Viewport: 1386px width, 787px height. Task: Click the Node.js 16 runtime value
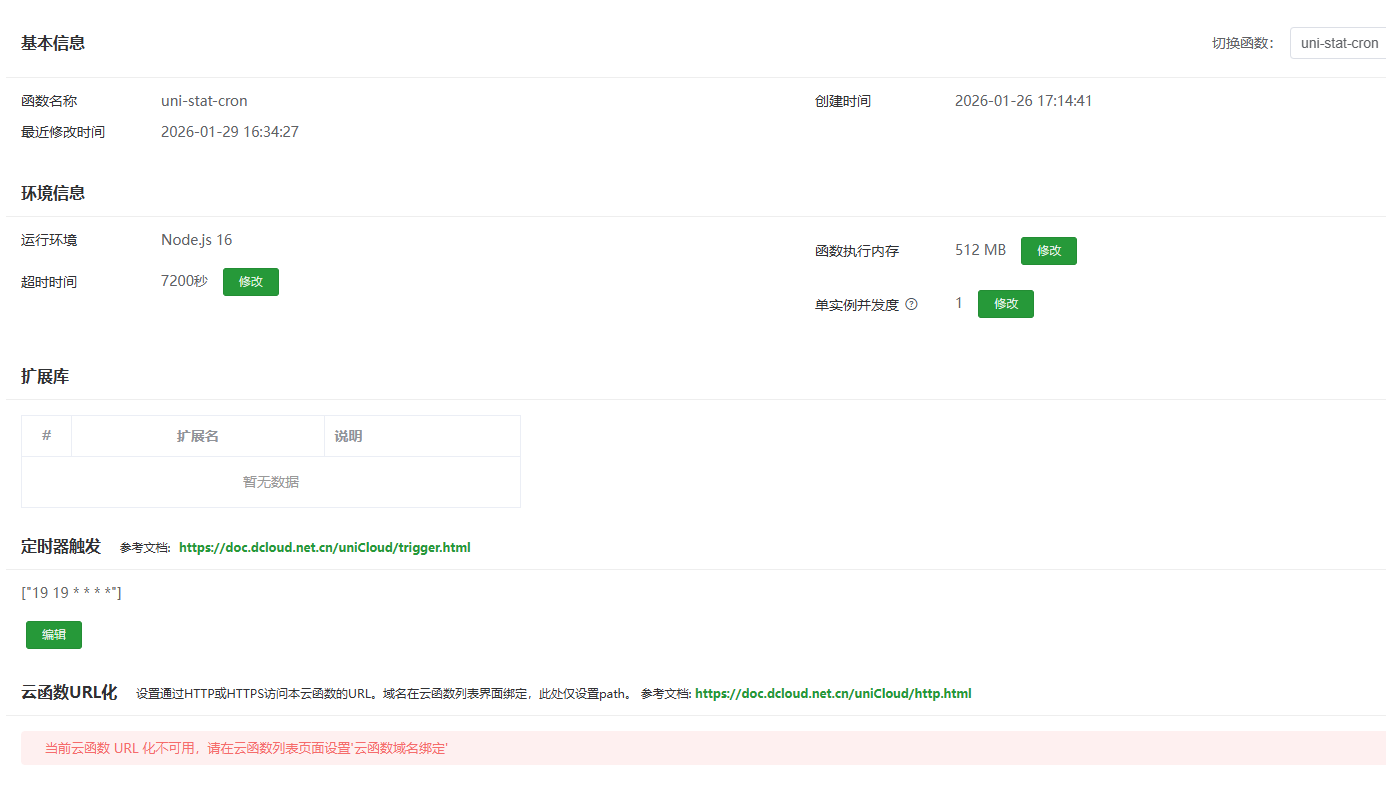pyautogui.click(x=196, y=240)
